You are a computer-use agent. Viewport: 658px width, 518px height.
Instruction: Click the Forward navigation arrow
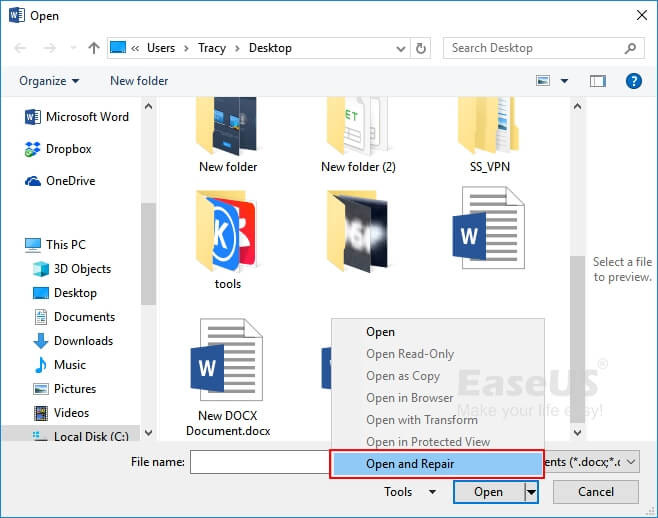50,48
